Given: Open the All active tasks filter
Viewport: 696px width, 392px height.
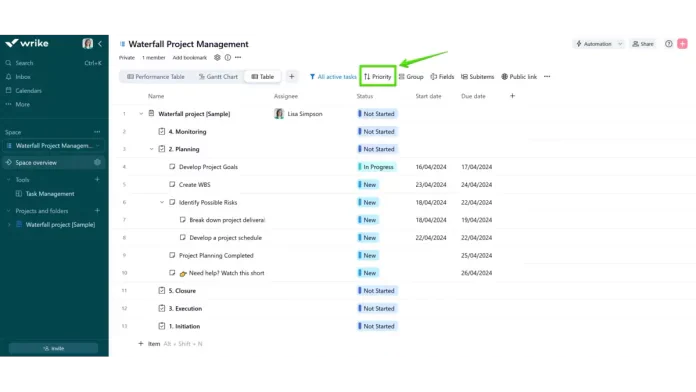Looking at the screenshot, I should pyautogui.click(x=333, y=77).
